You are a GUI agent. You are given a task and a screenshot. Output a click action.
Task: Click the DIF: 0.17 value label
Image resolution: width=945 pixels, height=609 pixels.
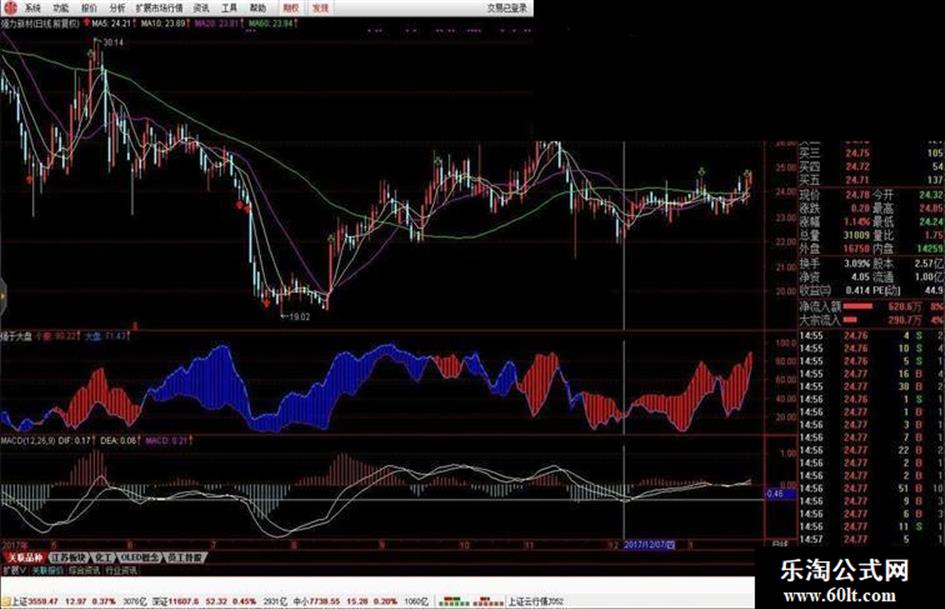click(x=75, y=441)
